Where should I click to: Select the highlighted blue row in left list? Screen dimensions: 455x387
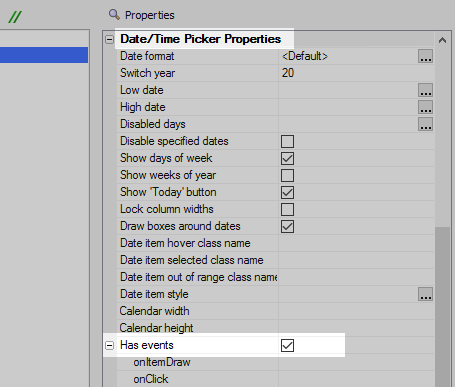point(44,55)
